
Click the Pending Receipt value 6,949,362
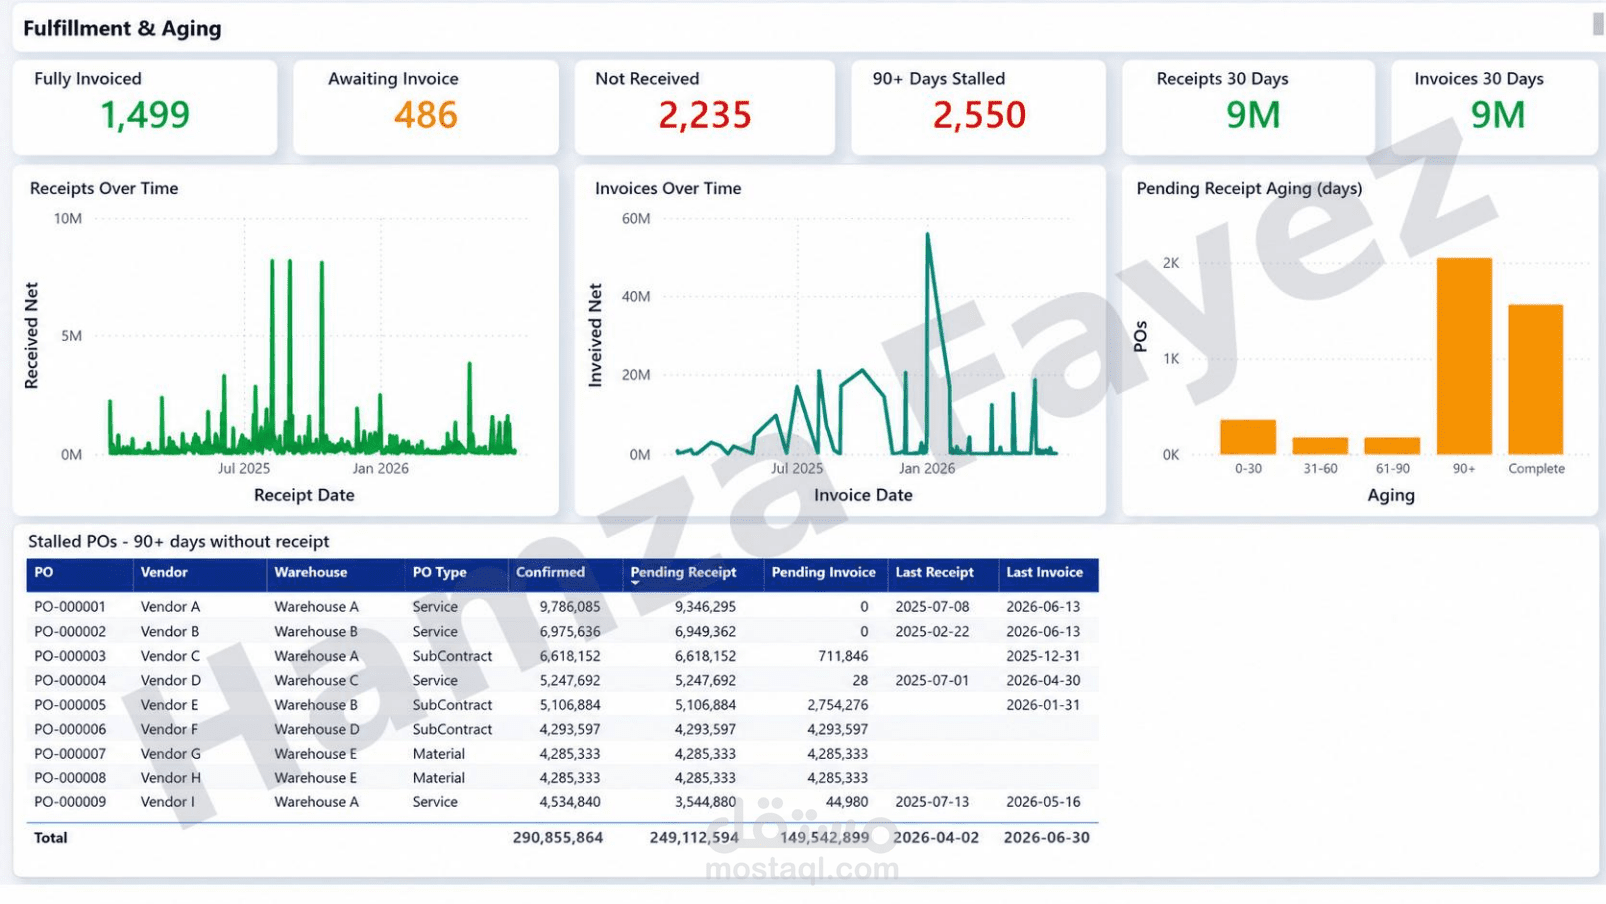pos(705,632)
